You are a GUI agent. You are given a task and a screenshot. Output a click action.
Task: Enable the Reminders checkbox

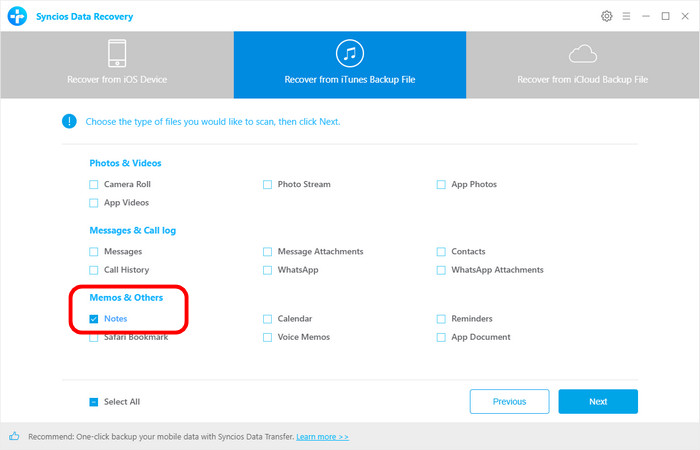(x=441, y=319)
